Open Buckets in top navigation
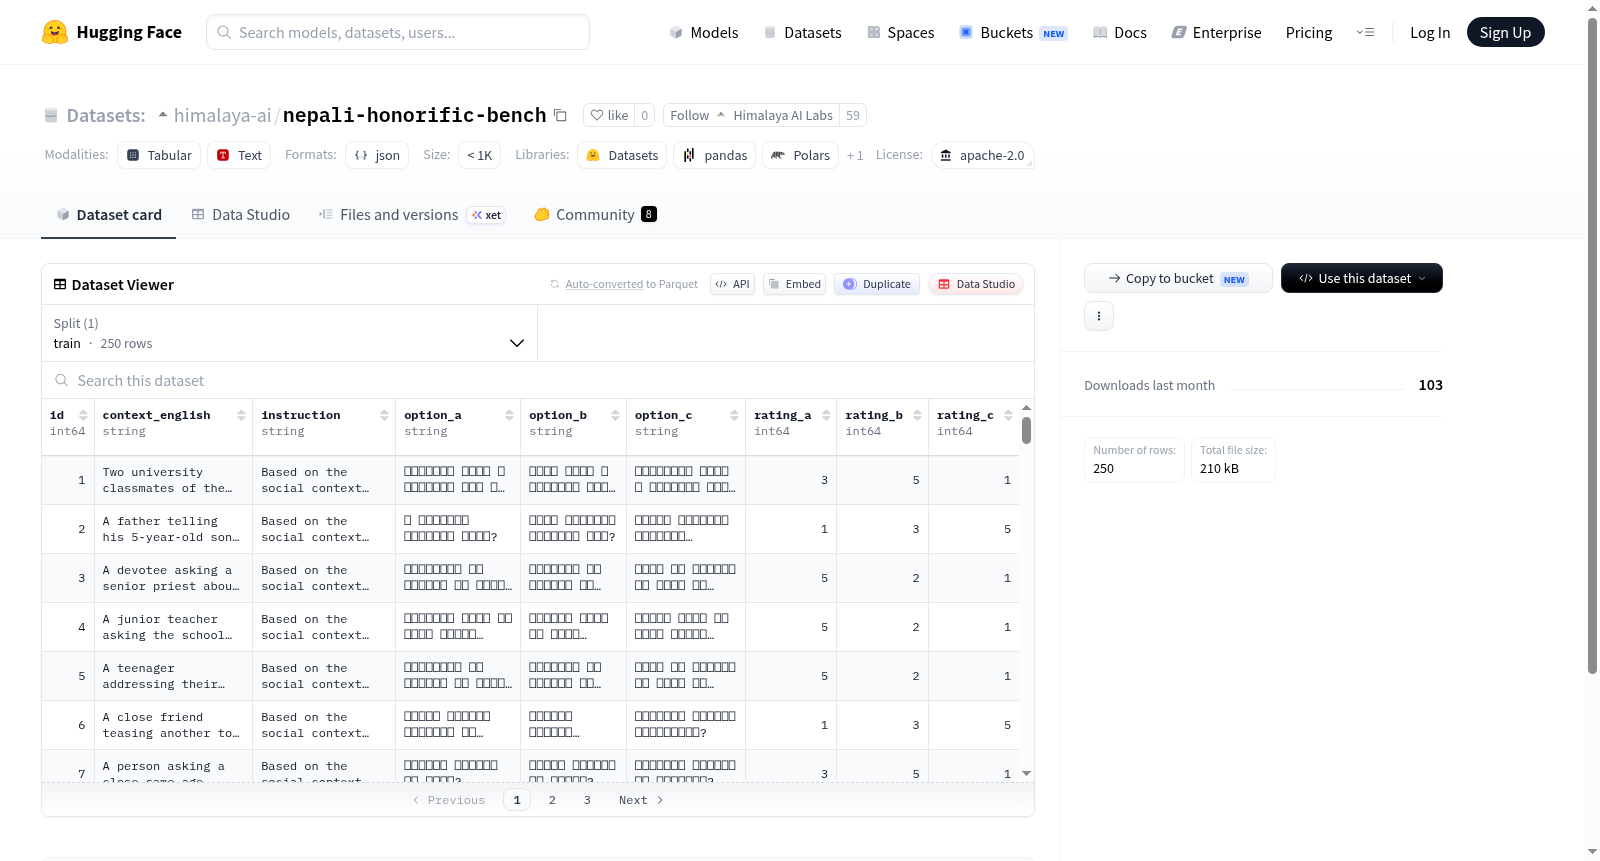This screenshot has width=1600, height=861. [x=1013, y=32]
